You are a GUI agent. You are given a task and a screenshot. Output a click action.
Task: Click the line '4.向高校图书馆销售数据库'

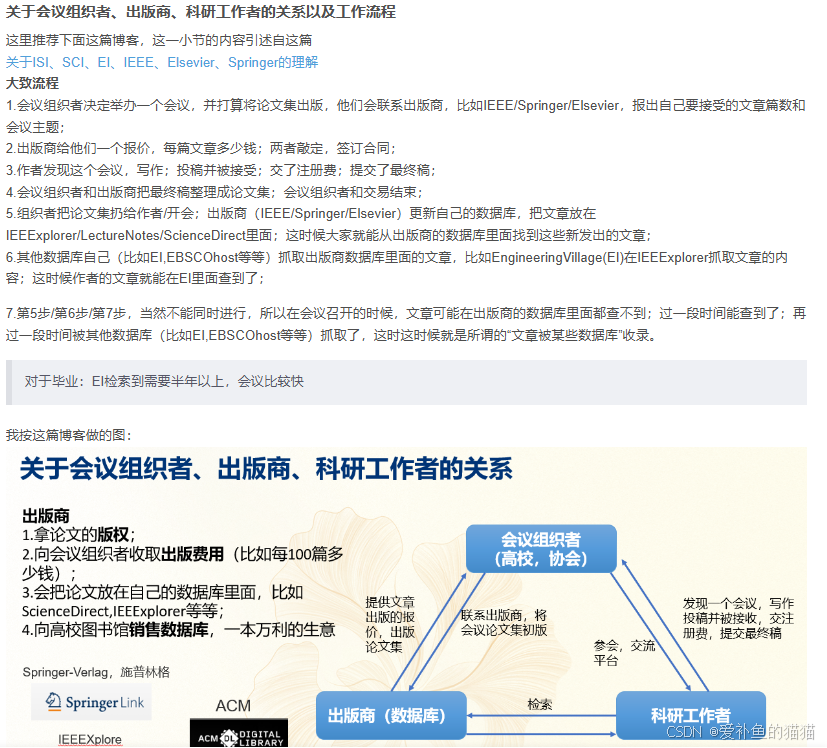click(178, 630)
